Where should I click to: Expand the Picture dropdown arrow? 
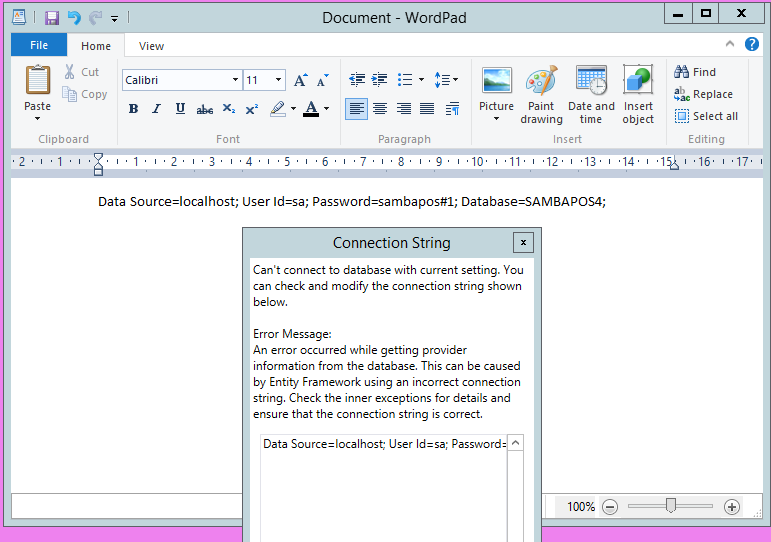point(496,119)
